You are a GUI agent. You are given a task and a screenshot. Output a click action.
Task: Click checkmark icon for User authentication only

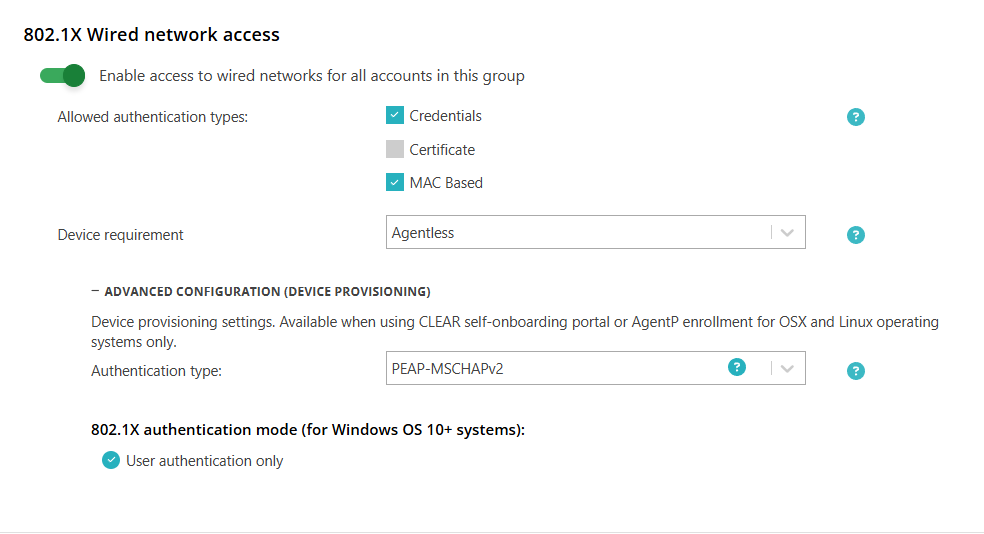click(x=111, y=461)
